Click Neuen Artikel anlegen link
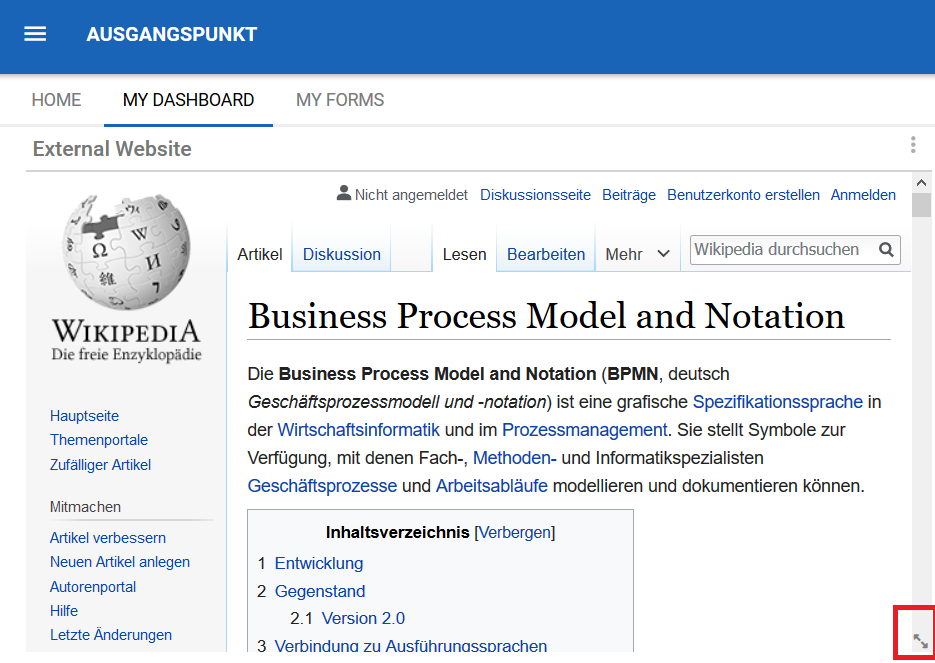 tap(120, 562)
